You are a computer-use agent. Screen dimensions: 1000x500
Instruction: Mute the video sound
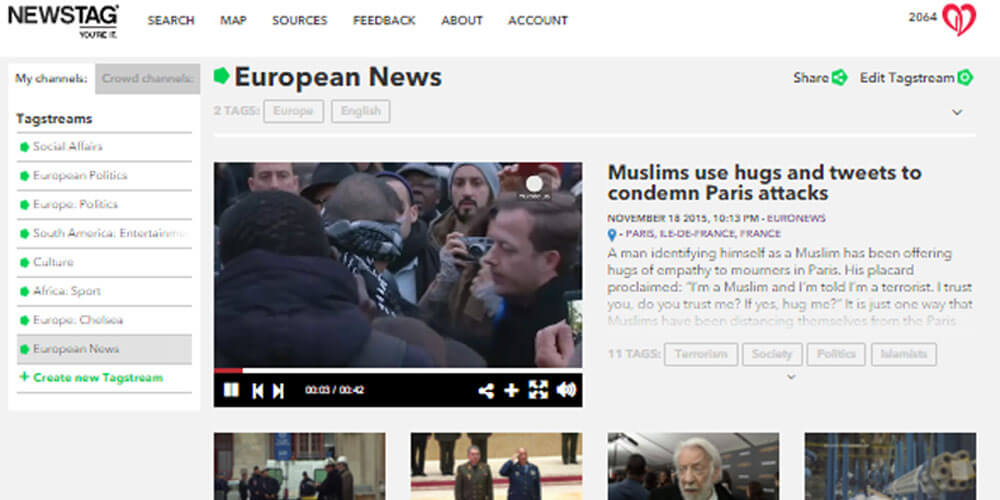pyautogui.click(x=566, y=390)
